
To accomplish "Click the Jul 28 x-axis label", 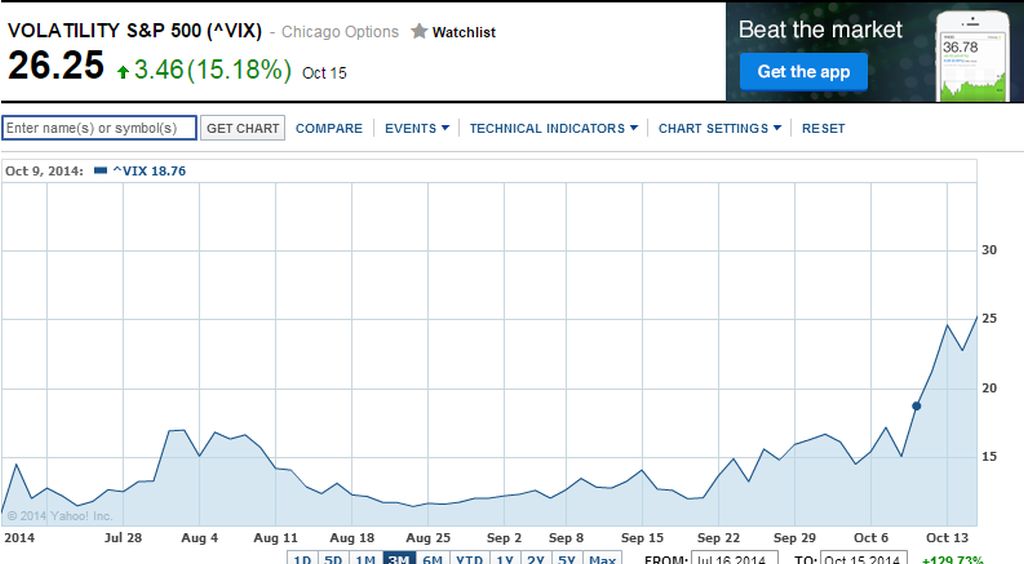I will pyautogui.click(x=123, y=538).
